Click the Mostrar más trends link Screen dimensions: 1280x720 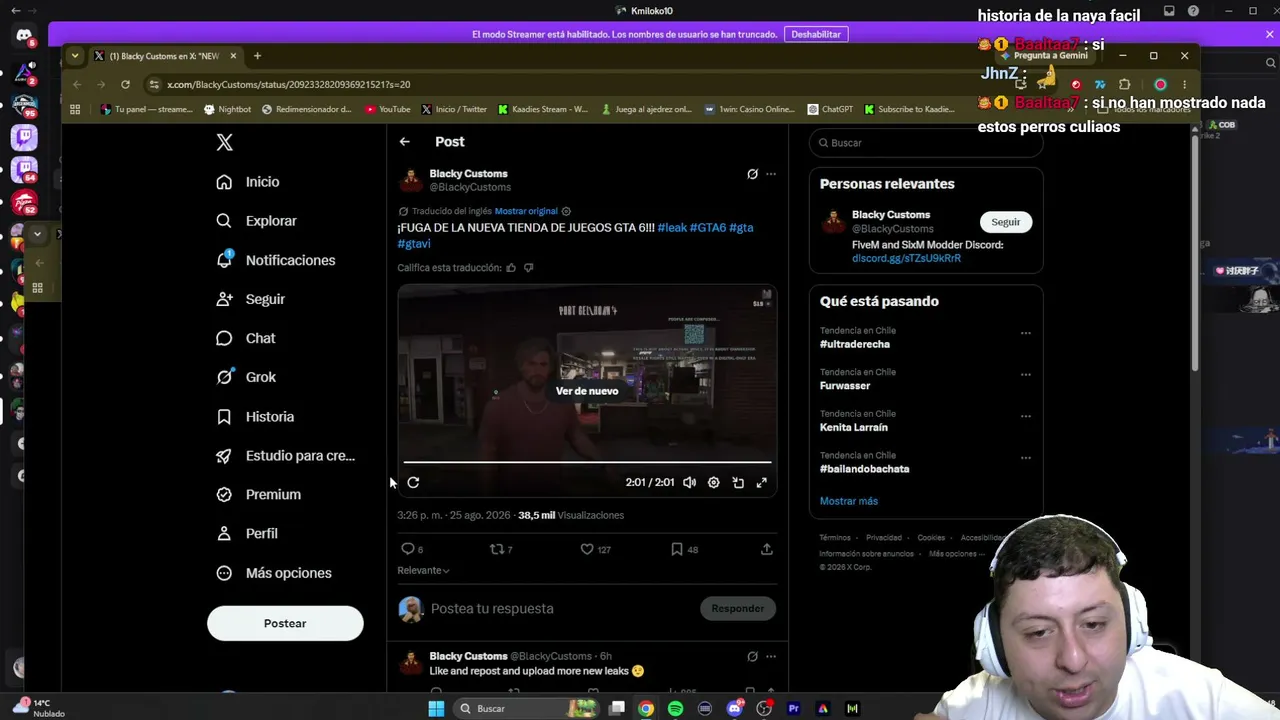click(849, 501)
